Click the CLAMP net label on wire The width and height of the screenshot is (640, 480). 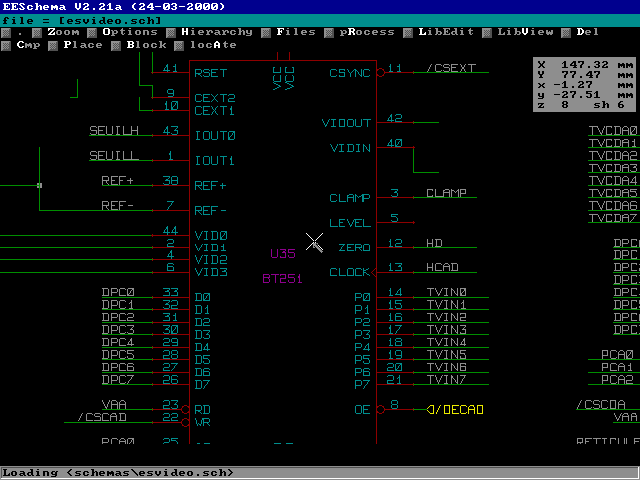coord(447,193)
